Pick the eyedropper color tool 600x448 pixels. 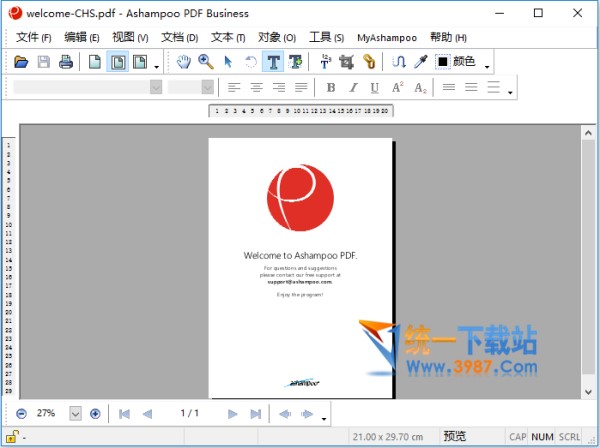pos(421,62)
